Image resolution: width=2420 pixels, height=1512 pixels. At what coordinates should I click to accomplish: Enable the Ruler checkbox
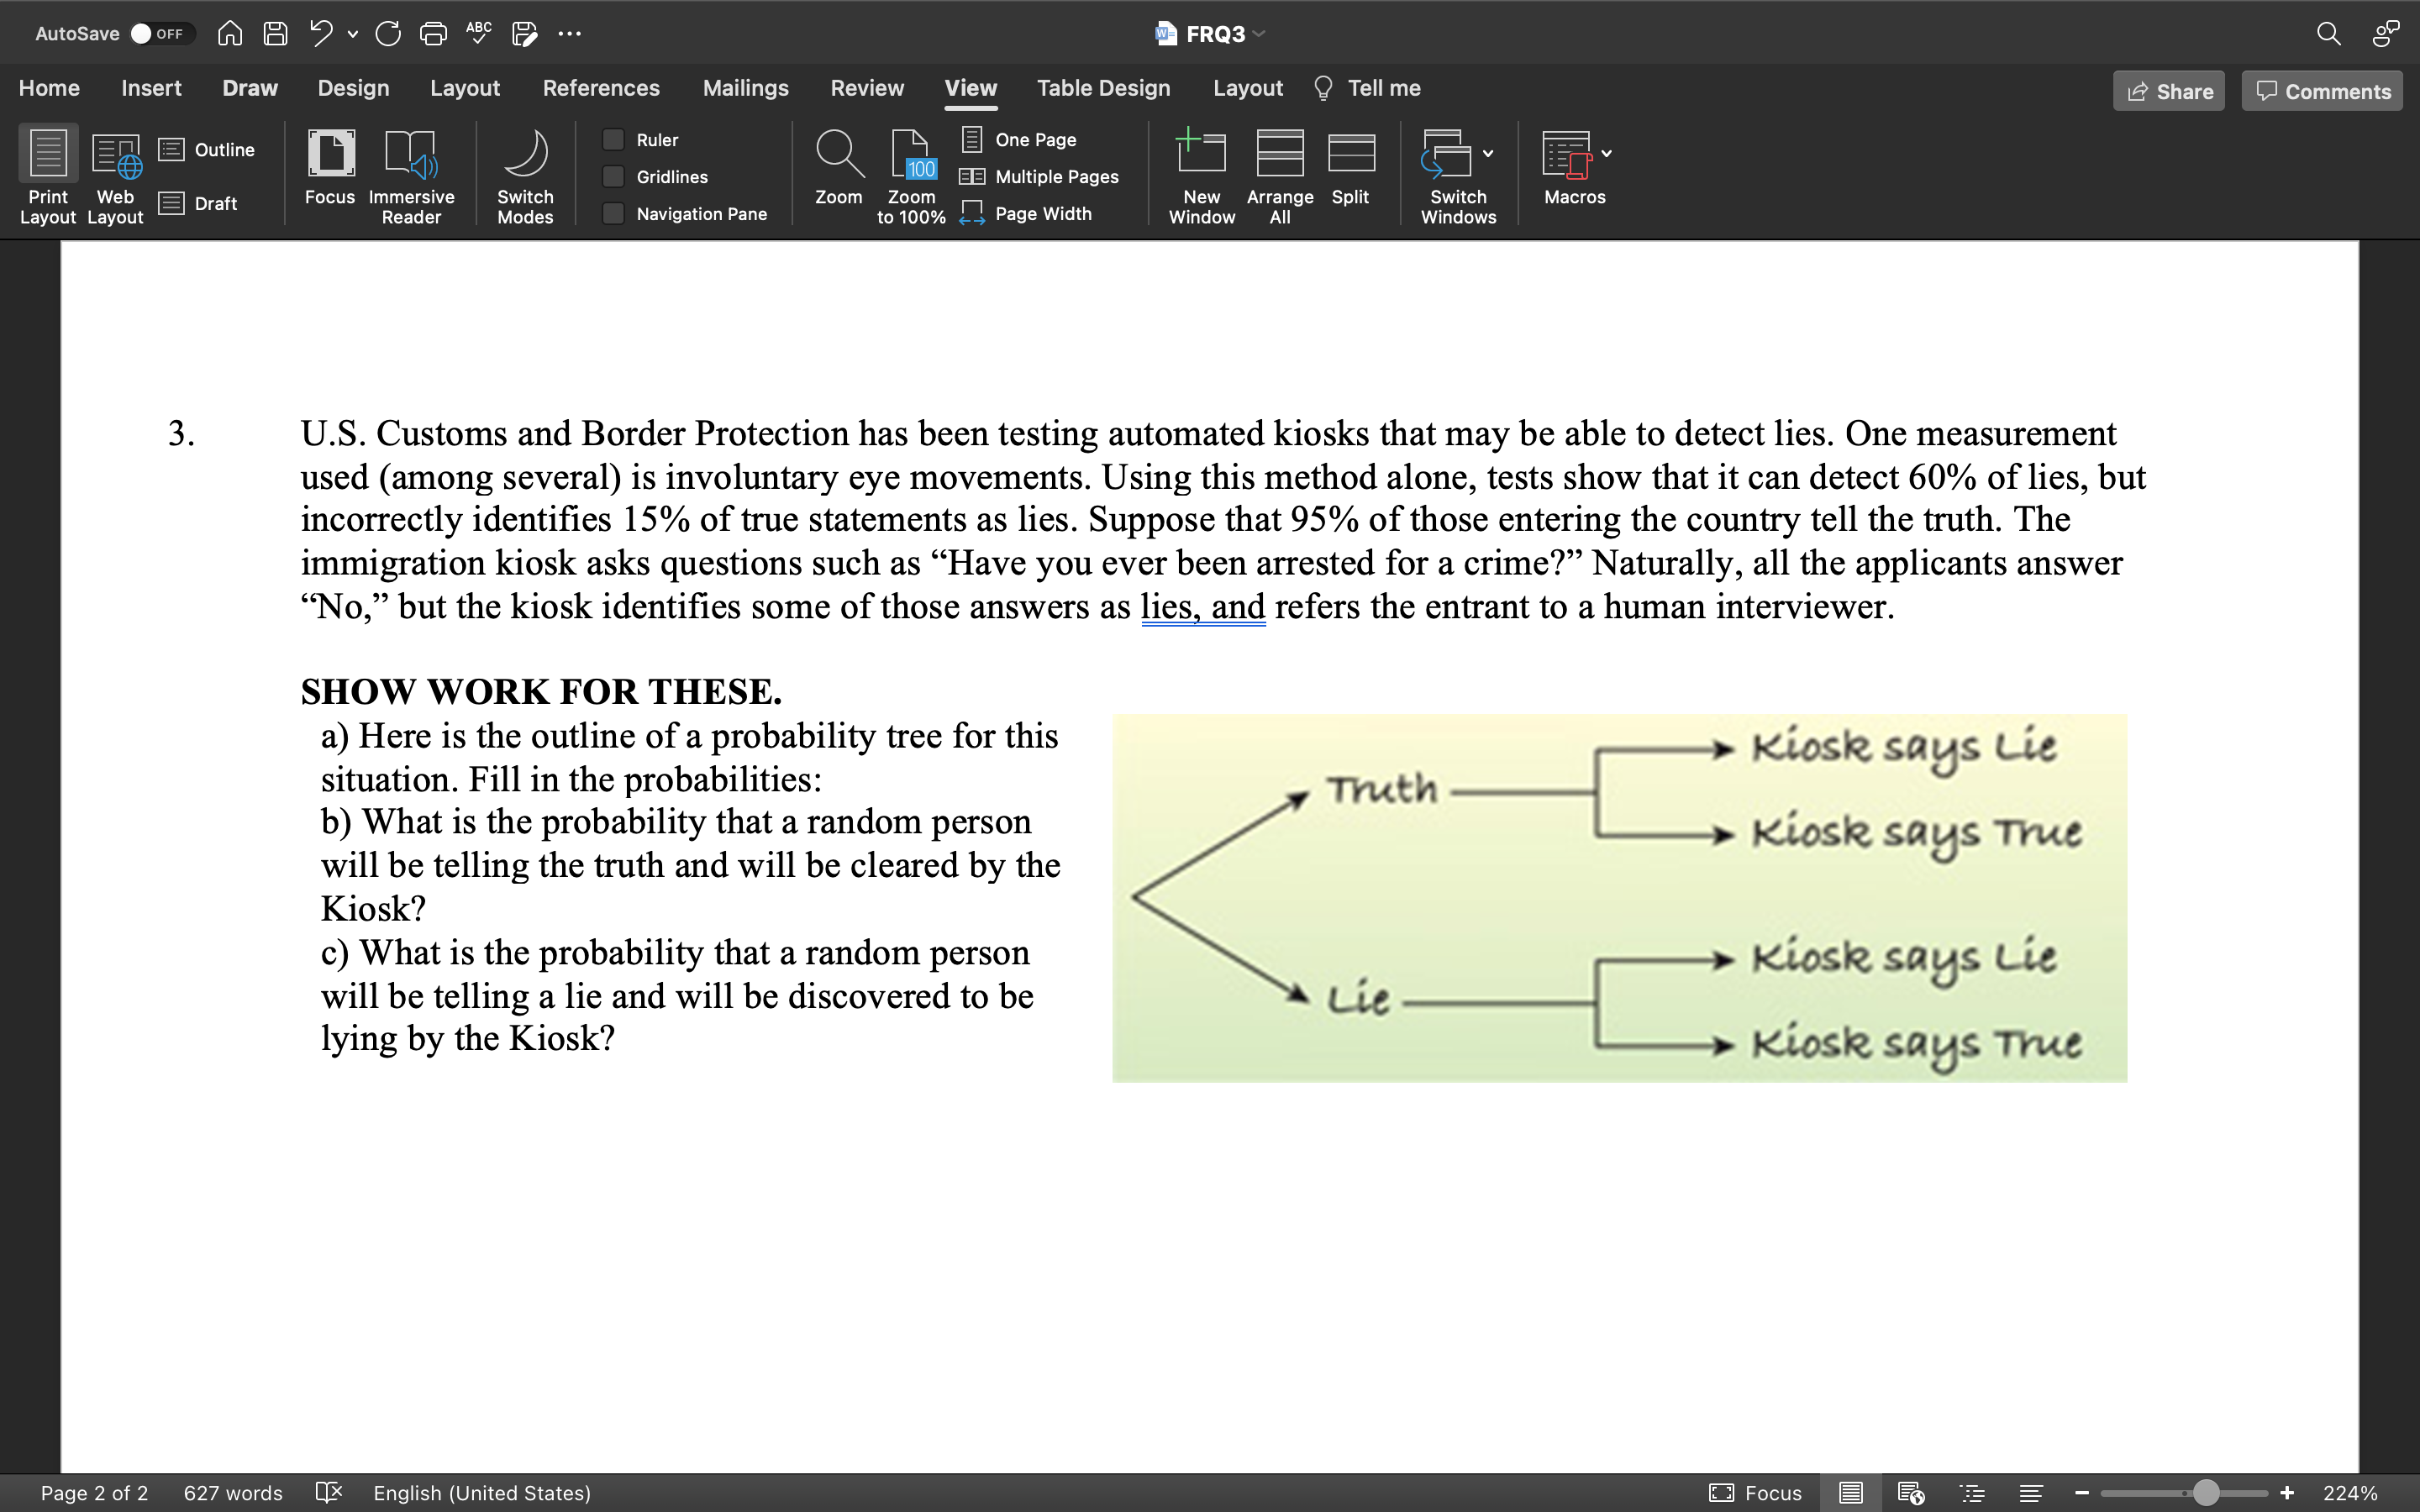(614, 139)
